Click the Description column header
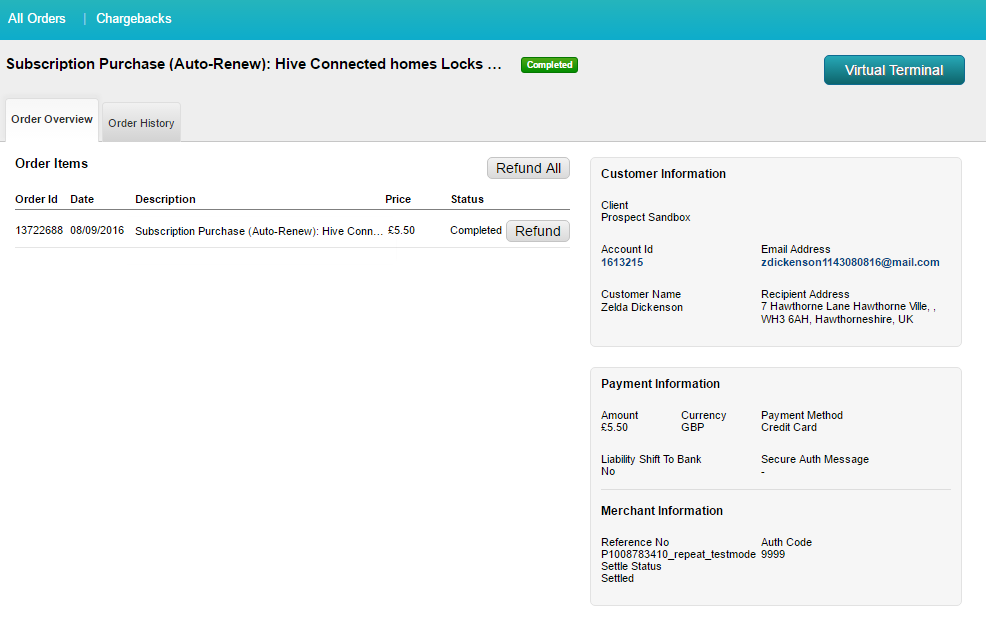The width and height of the screenshot is (986, 623). click(x=165, y=199)
